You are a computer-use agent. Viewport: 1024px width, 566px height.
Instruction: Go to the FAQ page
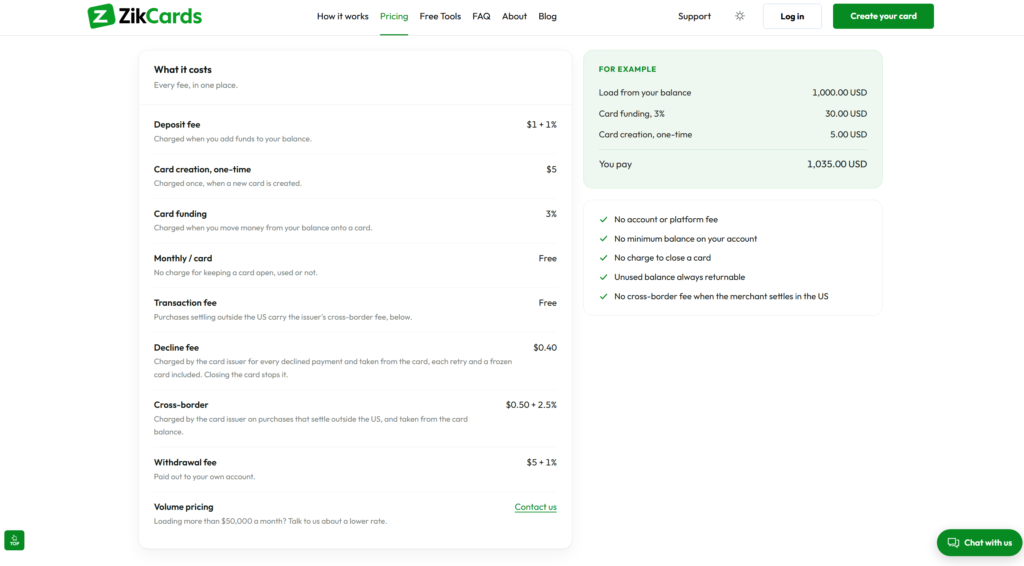point(481,16)
